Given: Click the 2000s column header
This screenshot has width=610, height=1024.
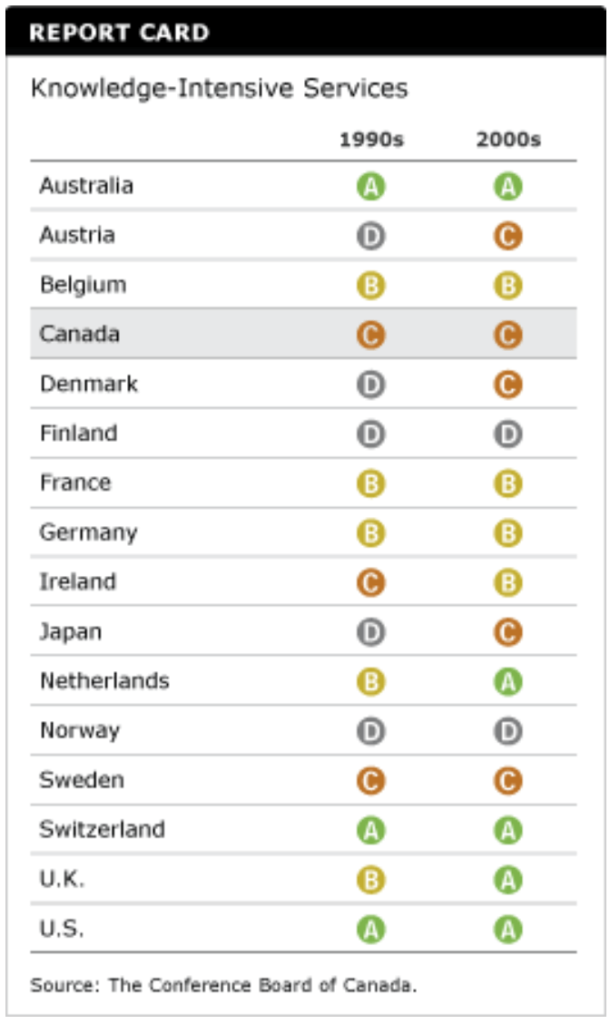Looking at the screenshot, I should coord(508,140).
